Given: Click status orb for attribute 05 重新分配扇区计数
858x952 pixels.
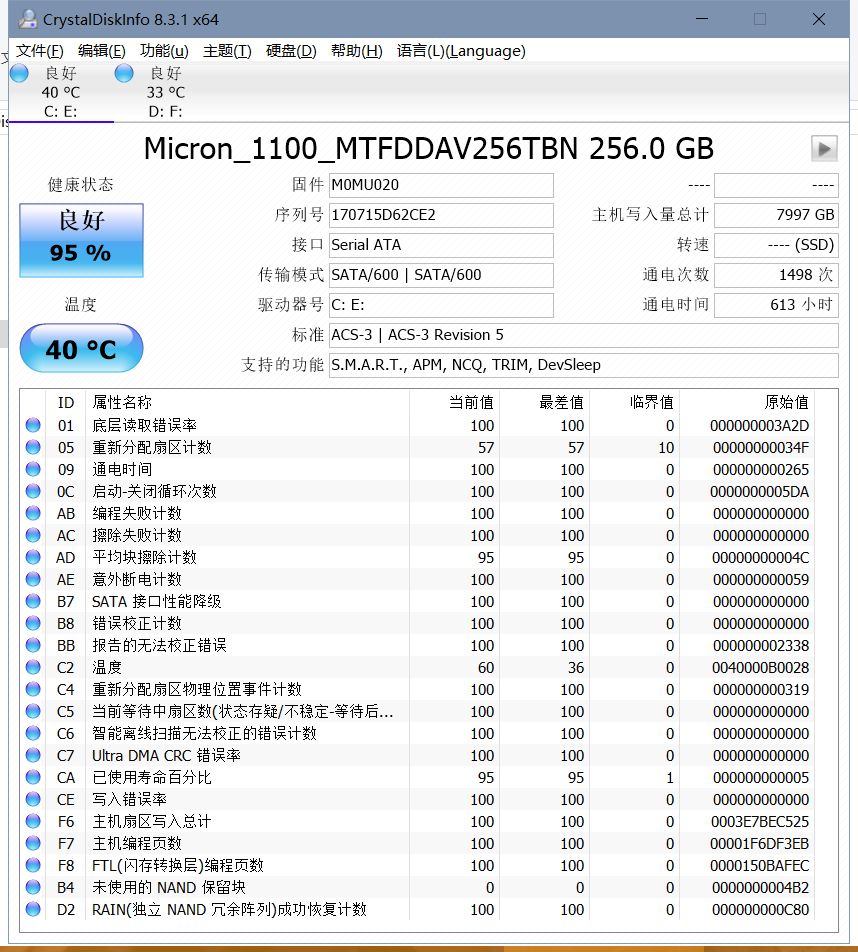Looking at the screenshot, I should (x=33, y=447).
